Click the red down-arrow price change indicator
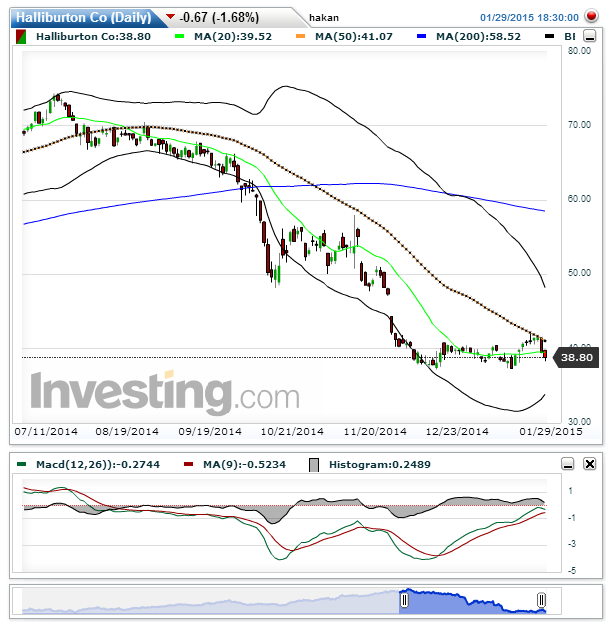 click(x=171, y=17)
